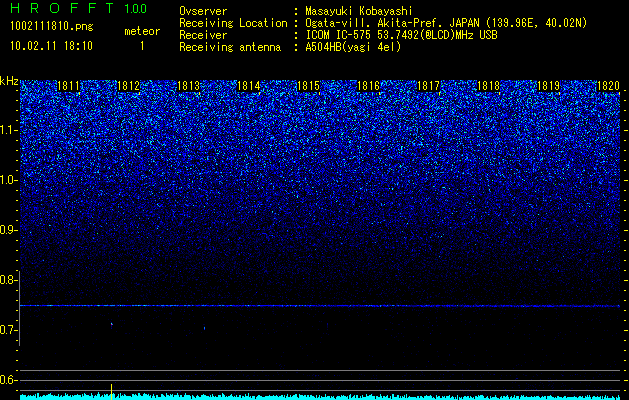Click the 1819 time marker
The height and width of the screenshot is (400, 629).
point(549,86)
